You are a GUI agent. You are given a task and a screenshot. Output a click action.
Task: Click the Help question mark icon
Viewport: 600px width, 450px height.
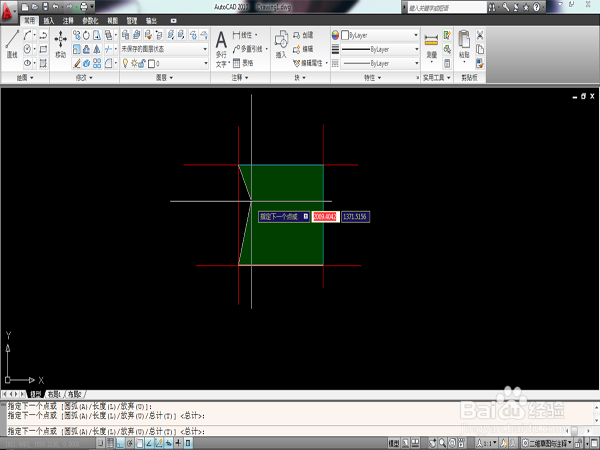[x=536, y=7]
